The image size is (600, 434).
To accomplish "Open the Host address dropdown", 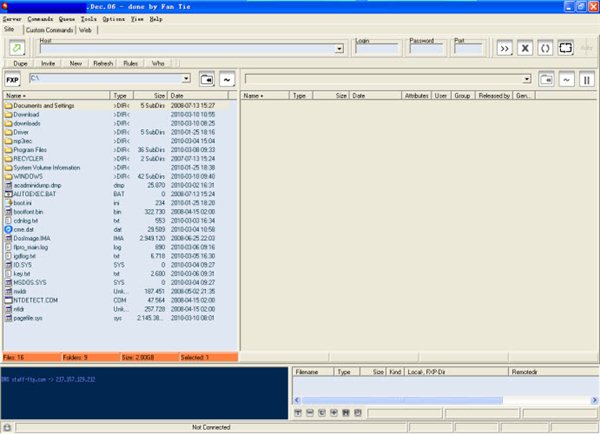I will tap(339, 48).
